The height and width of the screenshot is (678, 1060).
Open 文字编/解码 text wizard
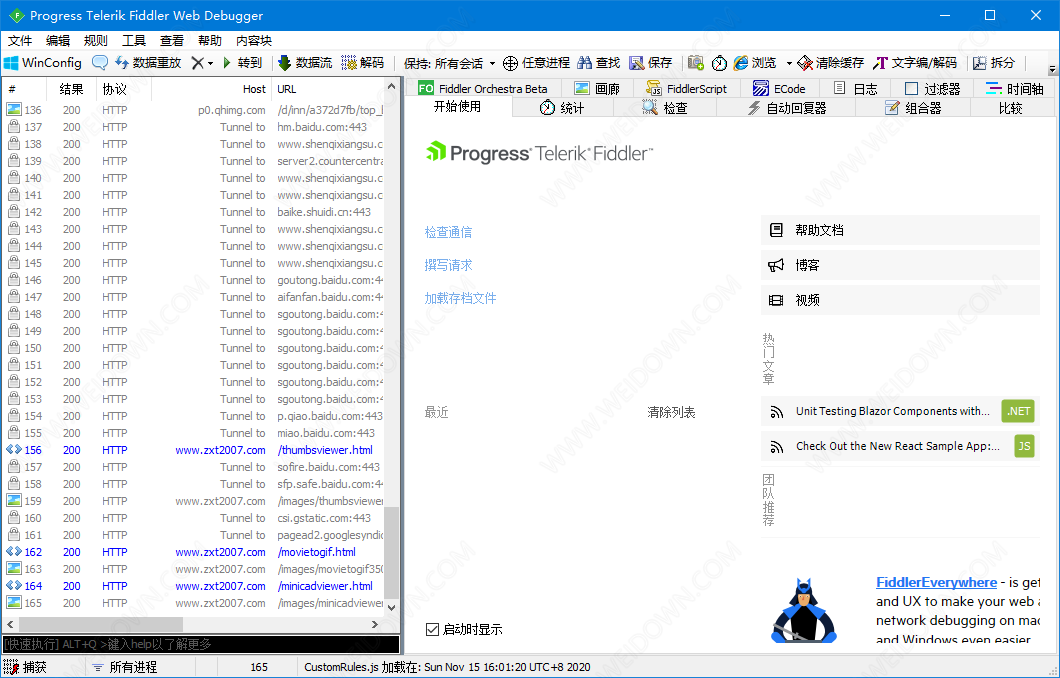(915, 63)
